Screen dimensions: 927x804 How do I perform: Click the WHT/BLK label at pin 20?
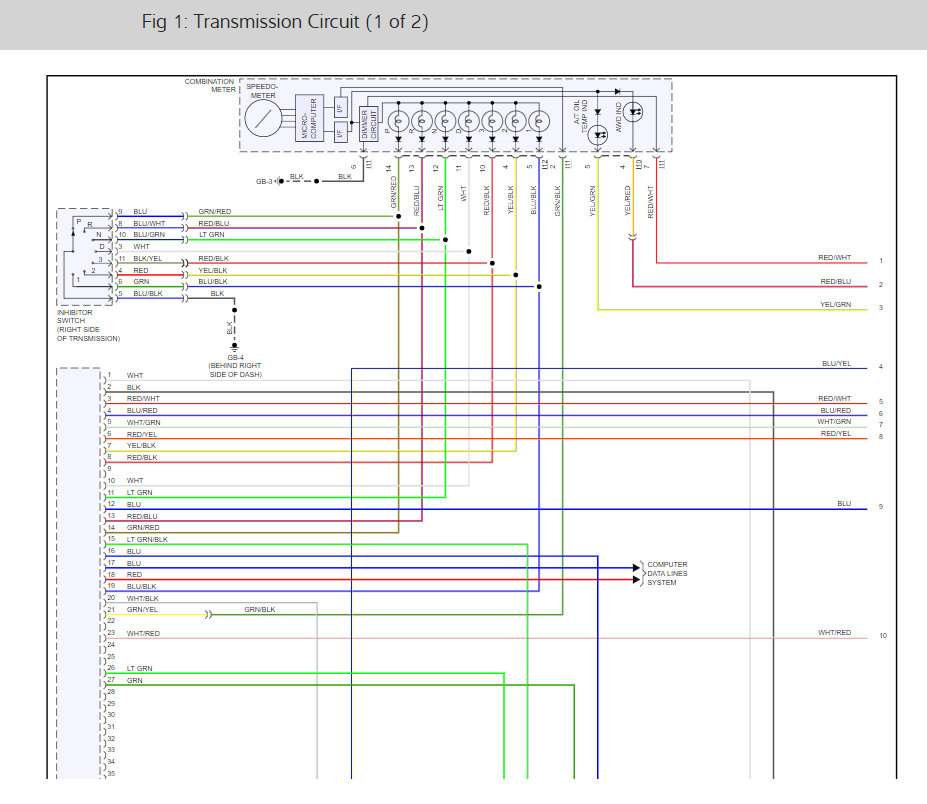[142, 598]
